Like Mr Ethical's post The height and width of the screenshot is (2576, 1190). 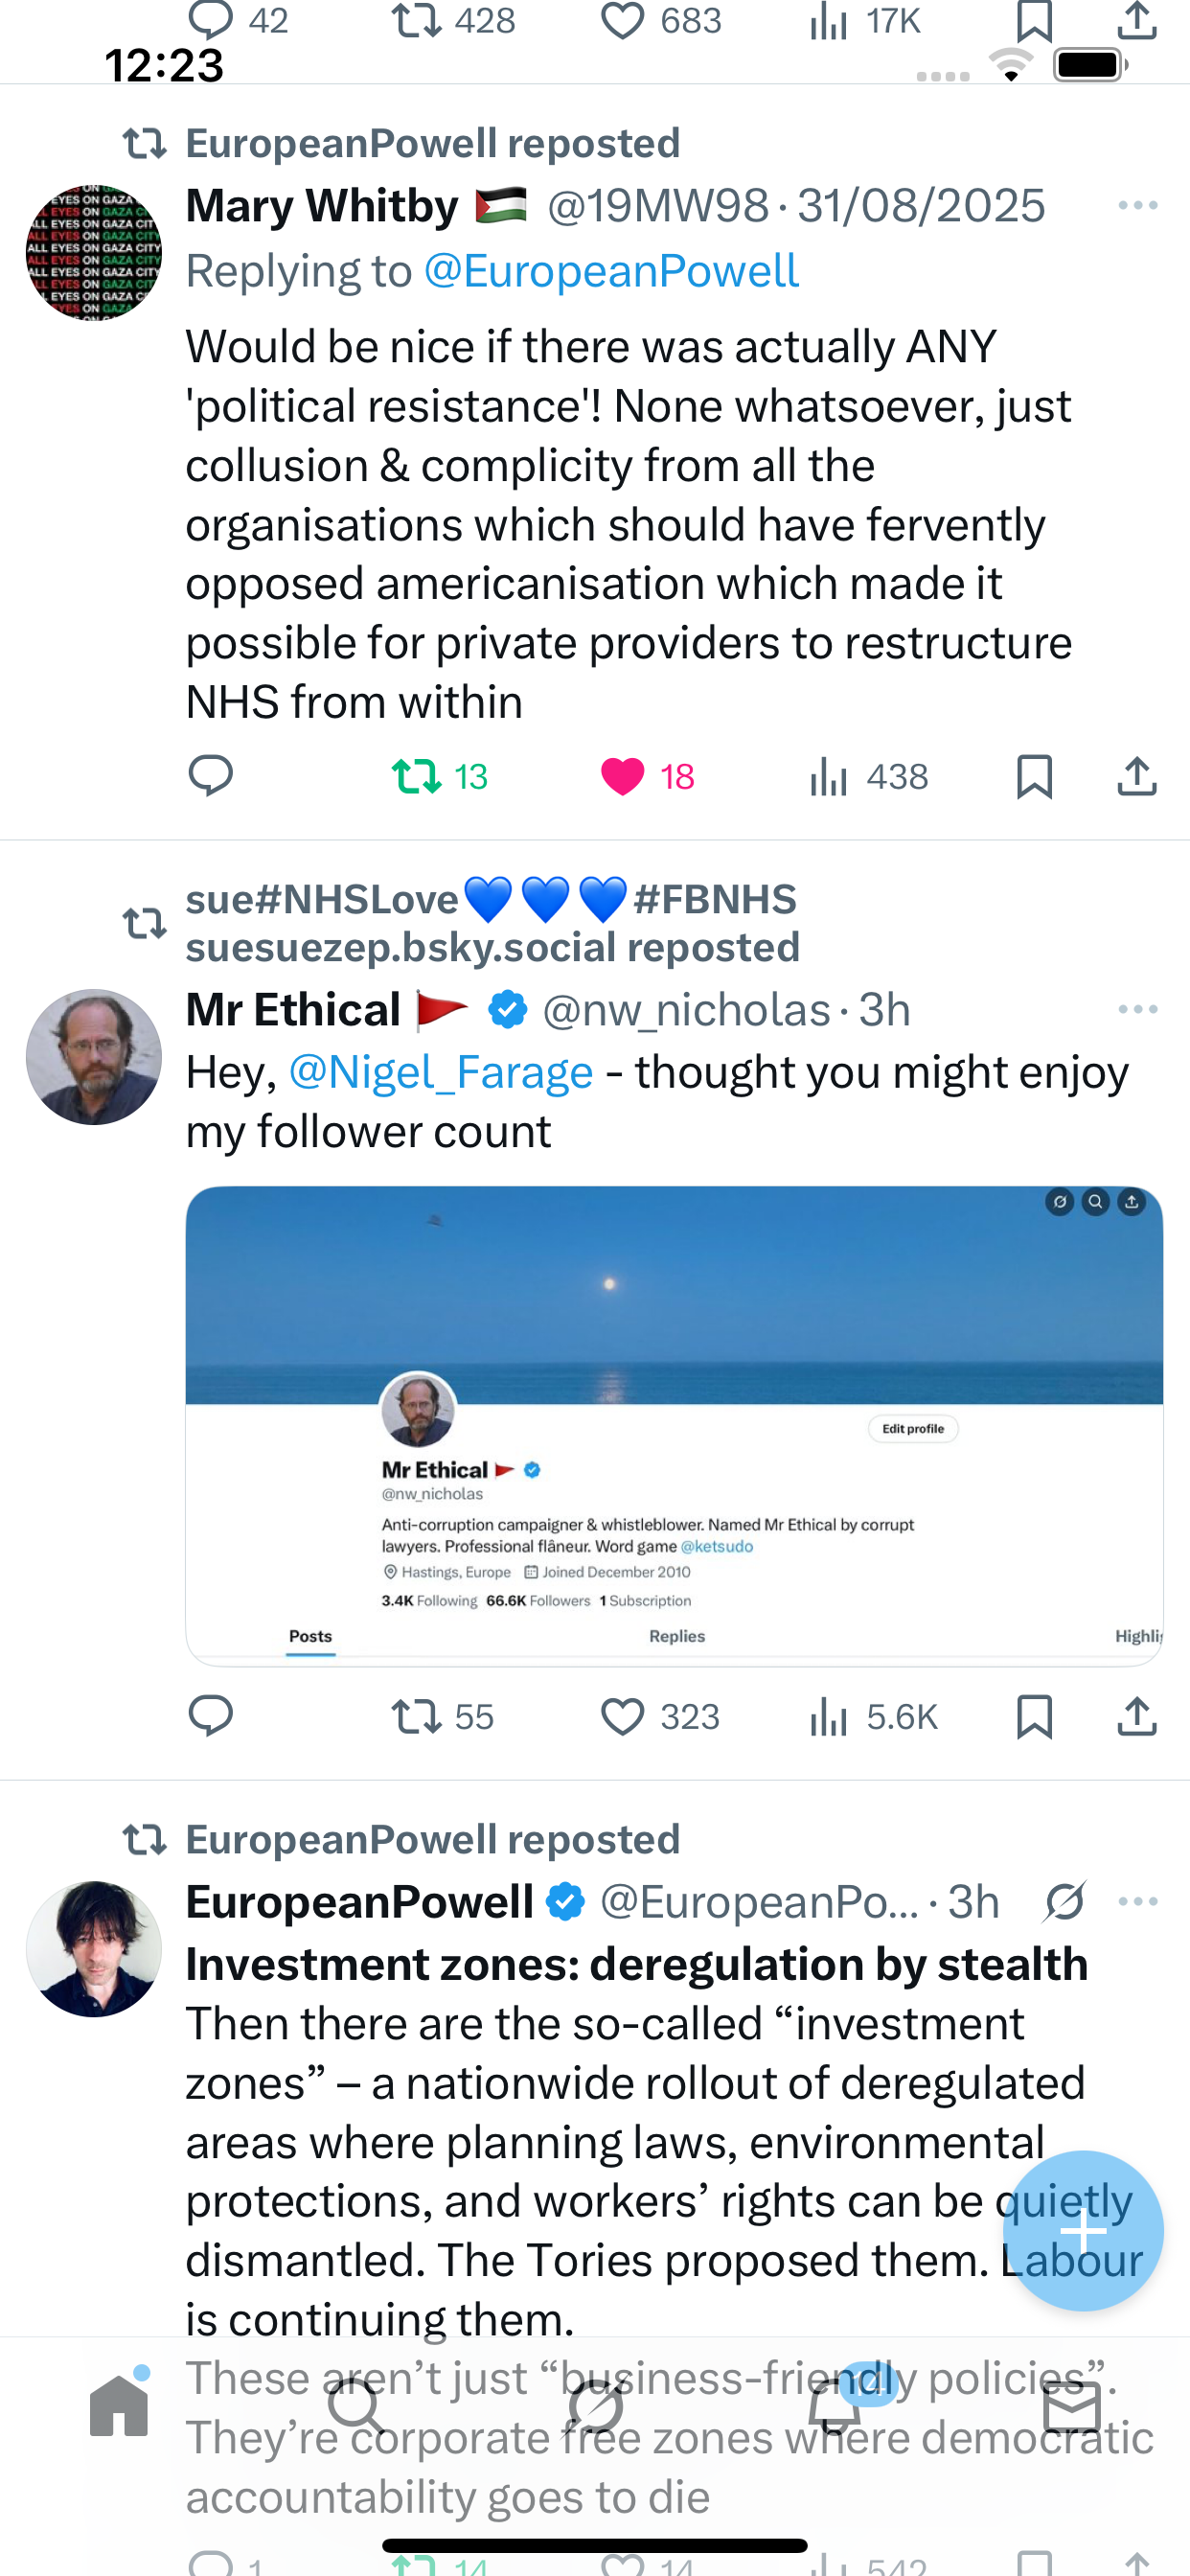tap(623, 1717)
